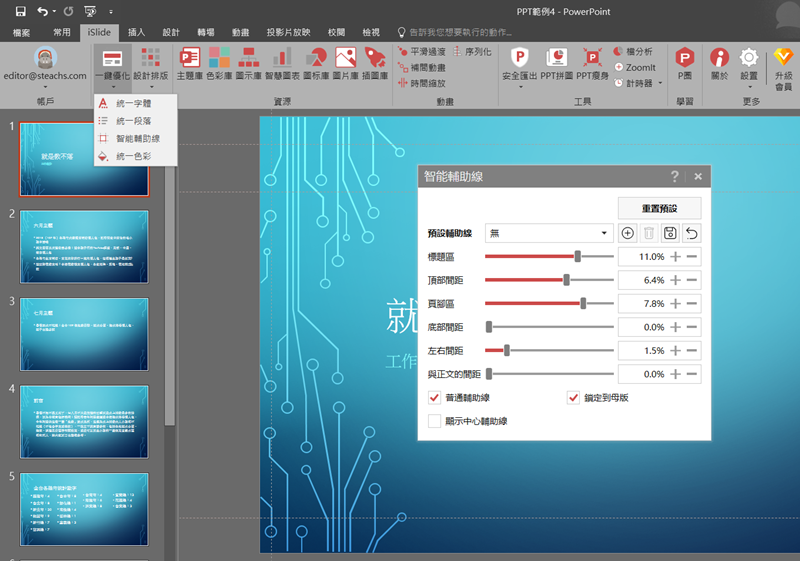The width and height of the screenshot is (800, 561).
Task: Open the 智慧圖表 smart chart library
Action: [283, 62]
